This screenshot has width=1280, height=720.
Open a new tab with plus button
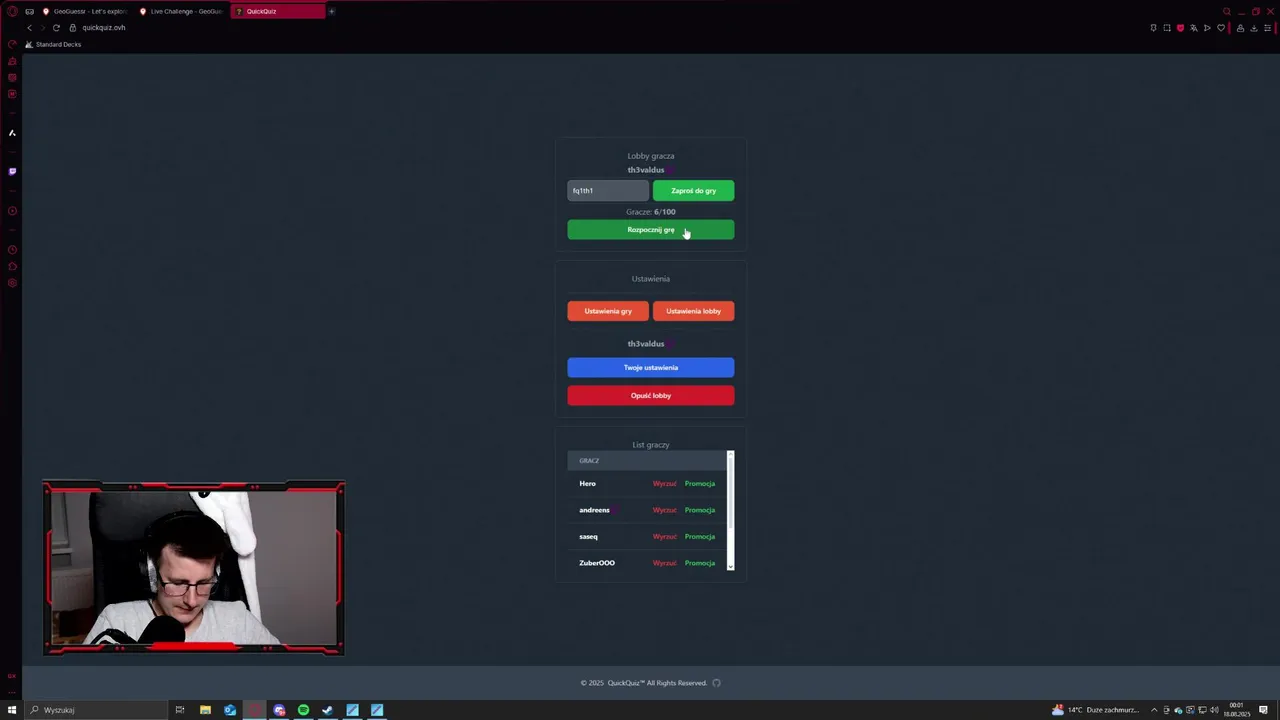(331, 11)
